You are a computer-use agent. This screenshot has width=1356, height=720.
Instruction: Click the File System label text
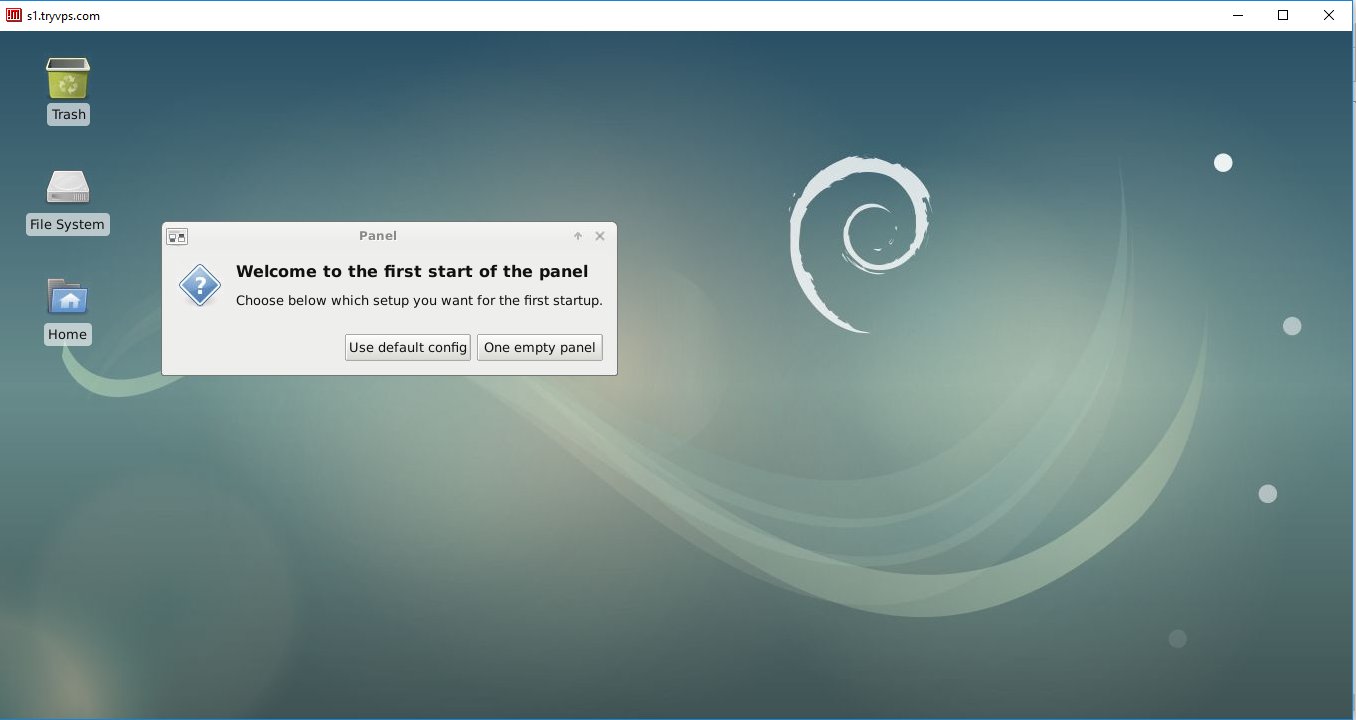pyautogui.click(x=67, y=225)
